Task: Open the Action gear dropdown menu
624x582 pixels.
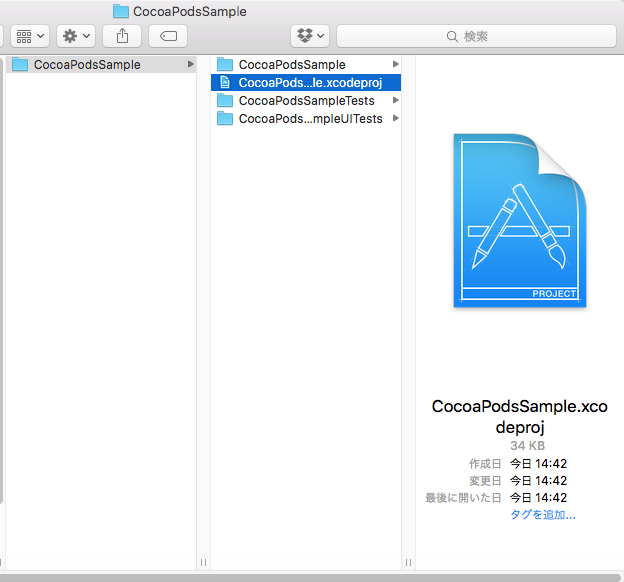Action: pyautogui.click(x=76, y=36)
